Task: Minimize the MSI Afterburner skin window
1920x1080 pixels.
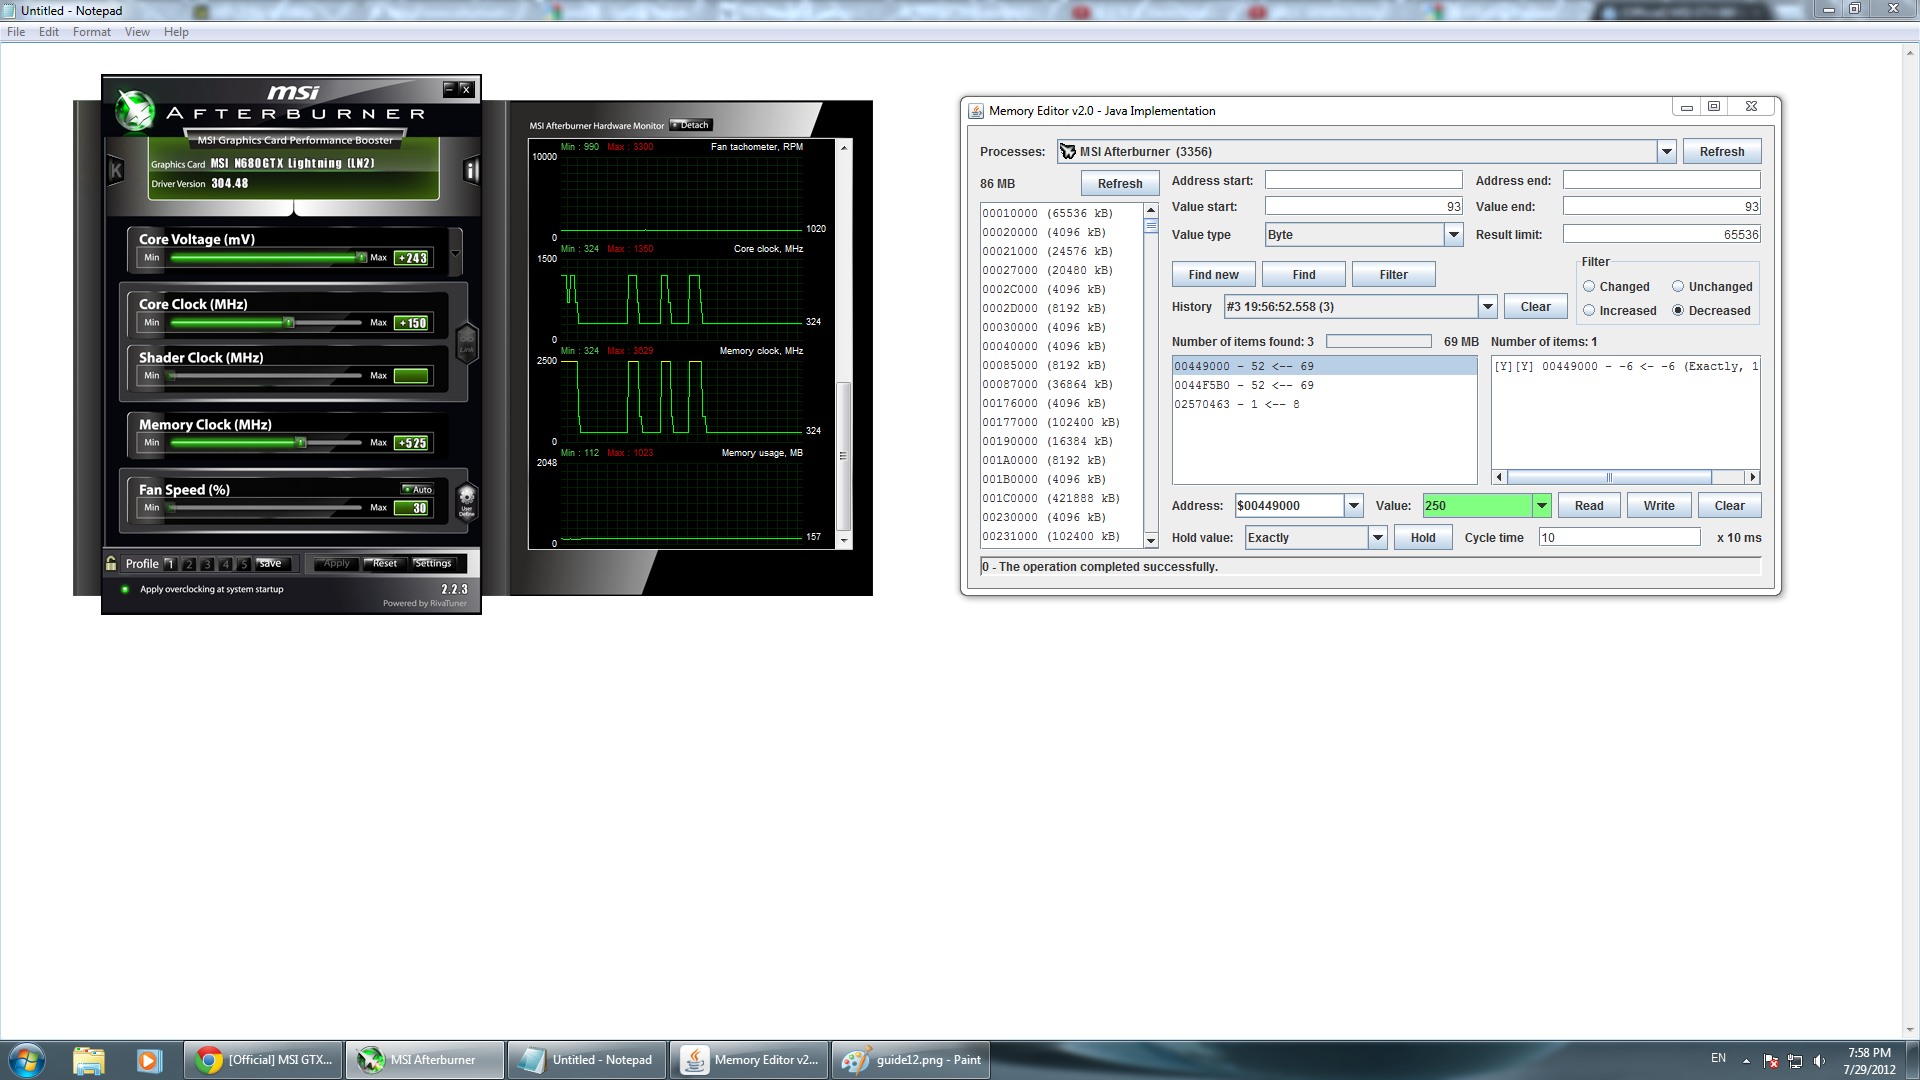Action: pos(449,89)
